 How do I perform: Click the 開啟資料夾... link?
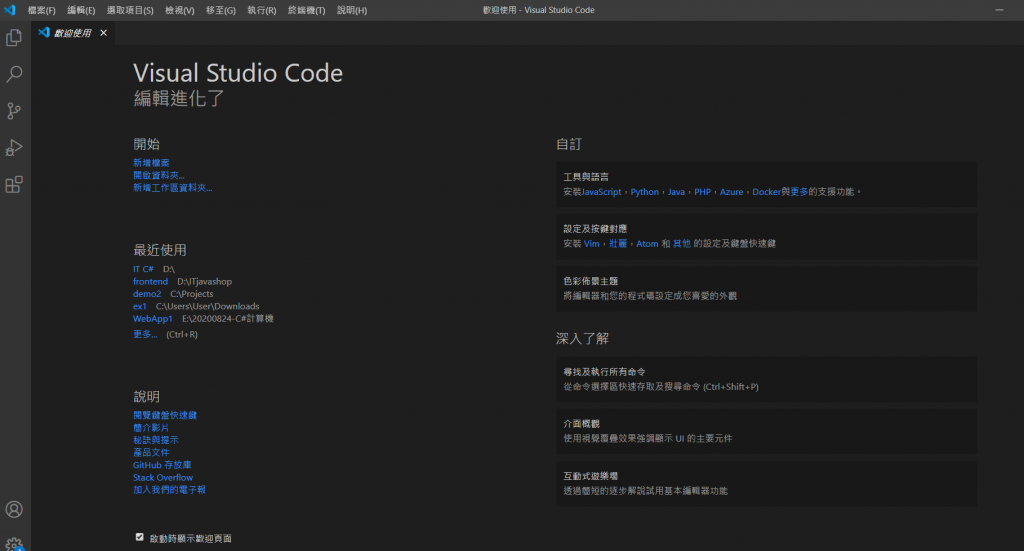[159, 176]
